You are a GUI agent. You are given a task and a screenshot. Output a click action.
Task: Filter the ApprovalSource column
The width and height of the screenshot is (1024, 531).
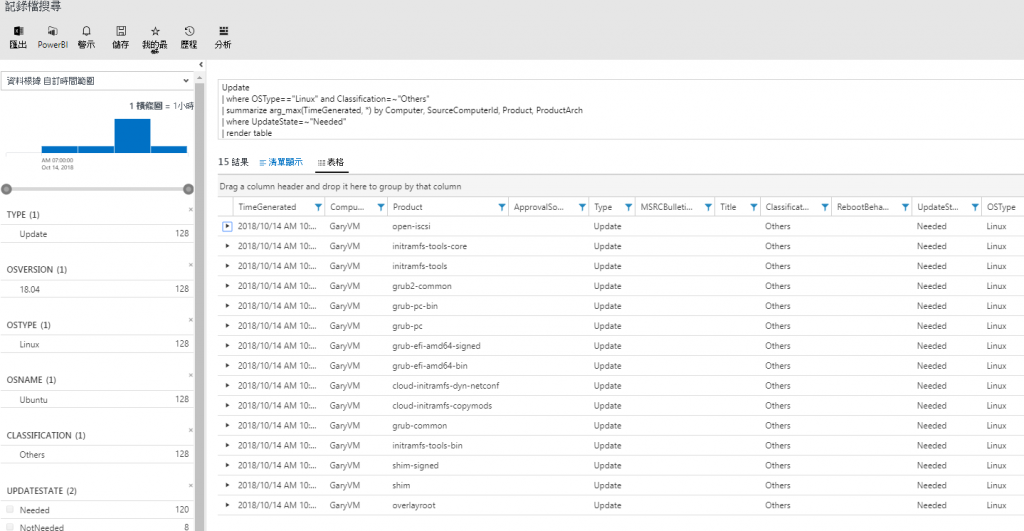(x=582, y=207)
